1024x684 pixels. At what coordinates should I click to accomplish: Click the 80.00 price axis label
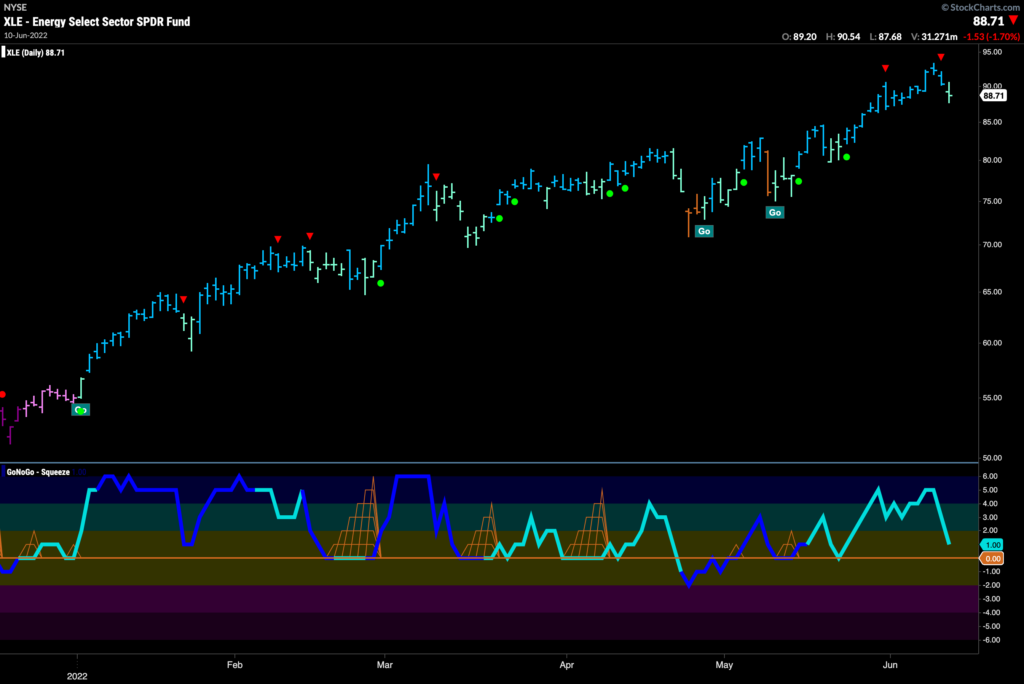click(992, 160)
